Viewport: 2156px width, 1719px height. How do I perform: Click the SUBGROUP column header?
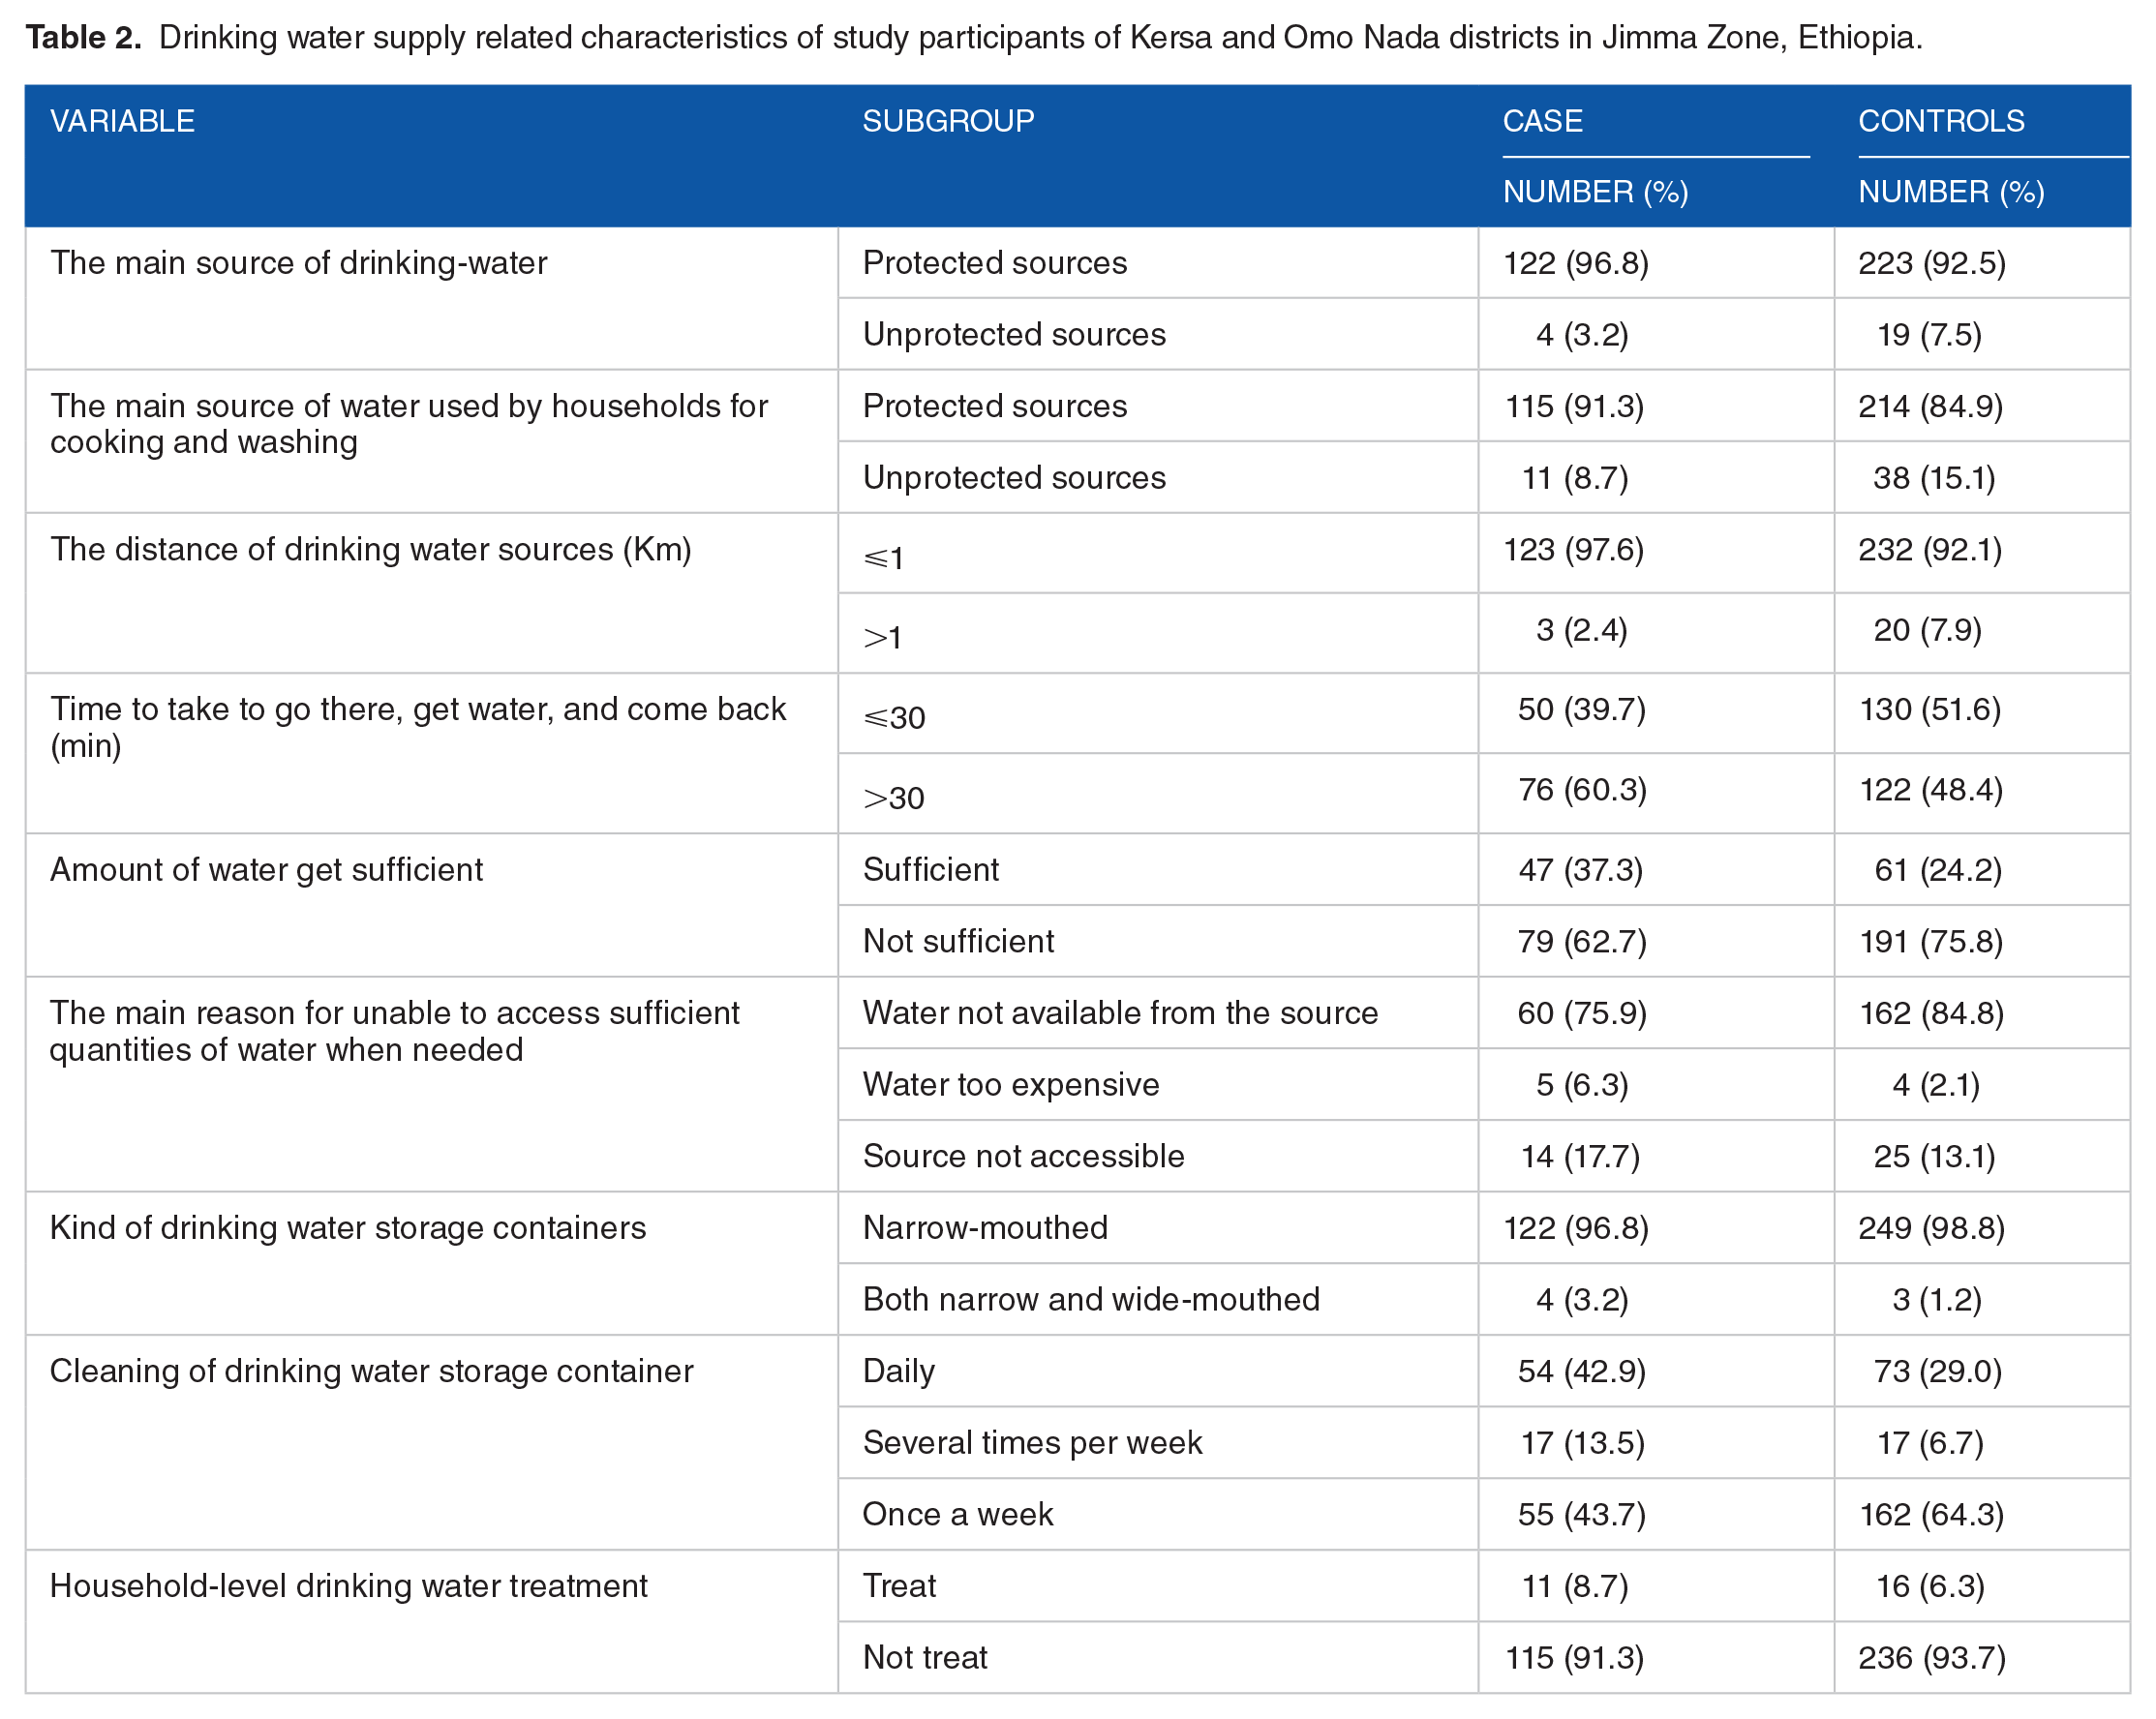point(948,121)
